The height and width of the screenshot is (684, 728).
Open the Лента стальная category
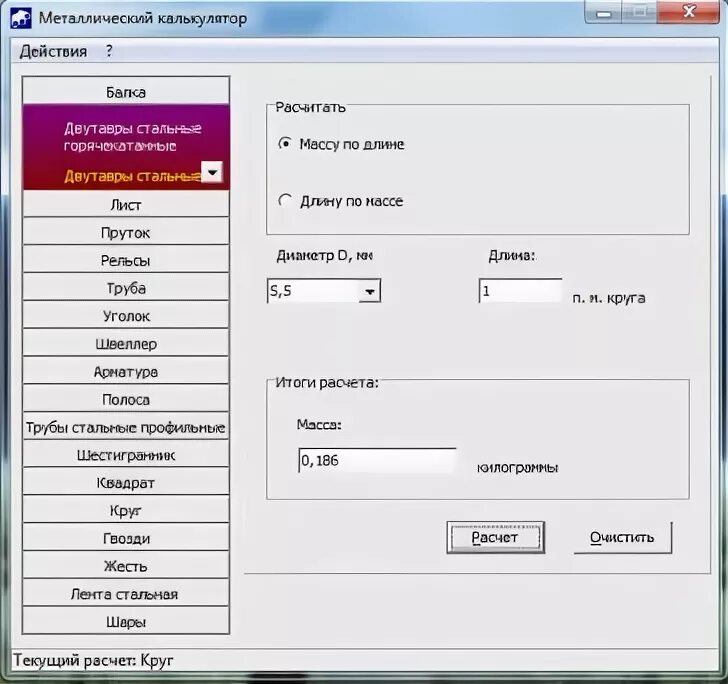click(126, 594)
